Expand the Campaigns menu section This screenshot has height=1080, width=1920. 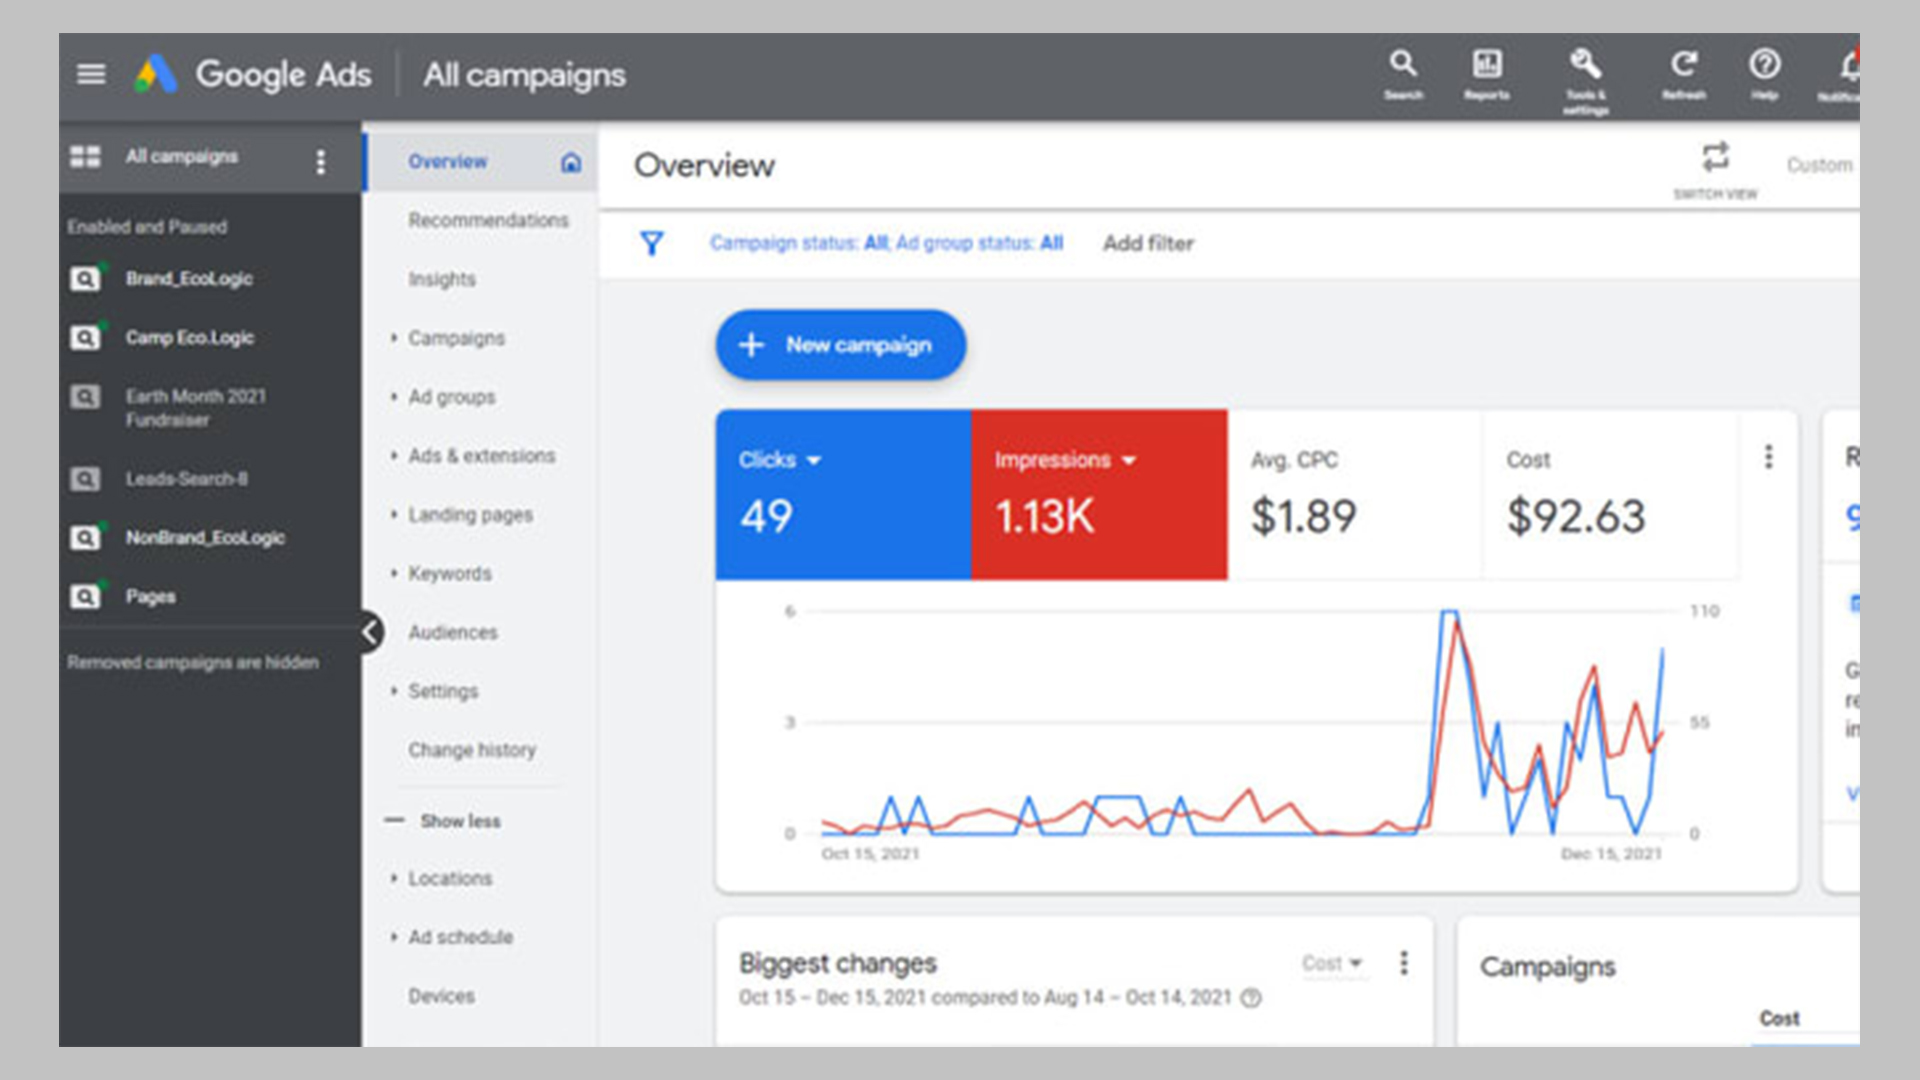[x=394, y=338]
